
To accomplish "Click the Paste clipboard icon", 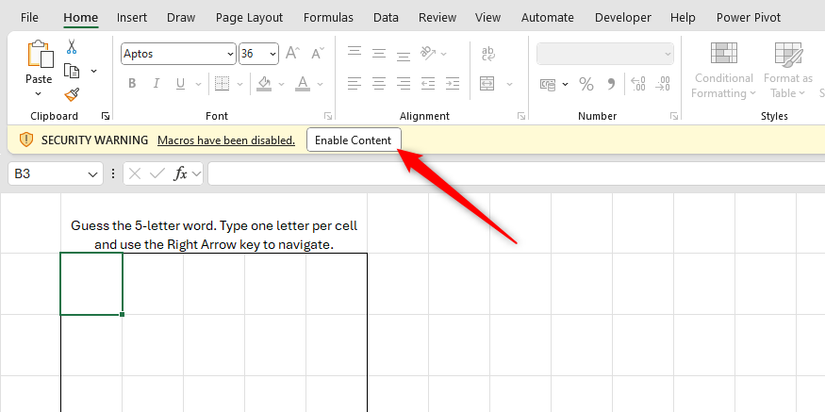I will click(x=40, y=54).
